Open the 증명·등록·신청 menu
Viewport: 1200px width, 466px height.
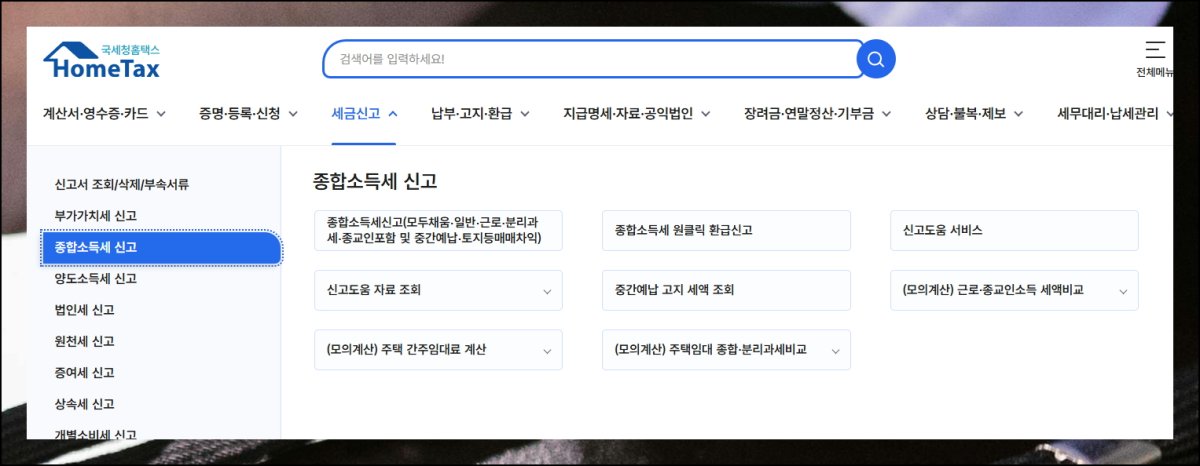[x=248, y=114]
